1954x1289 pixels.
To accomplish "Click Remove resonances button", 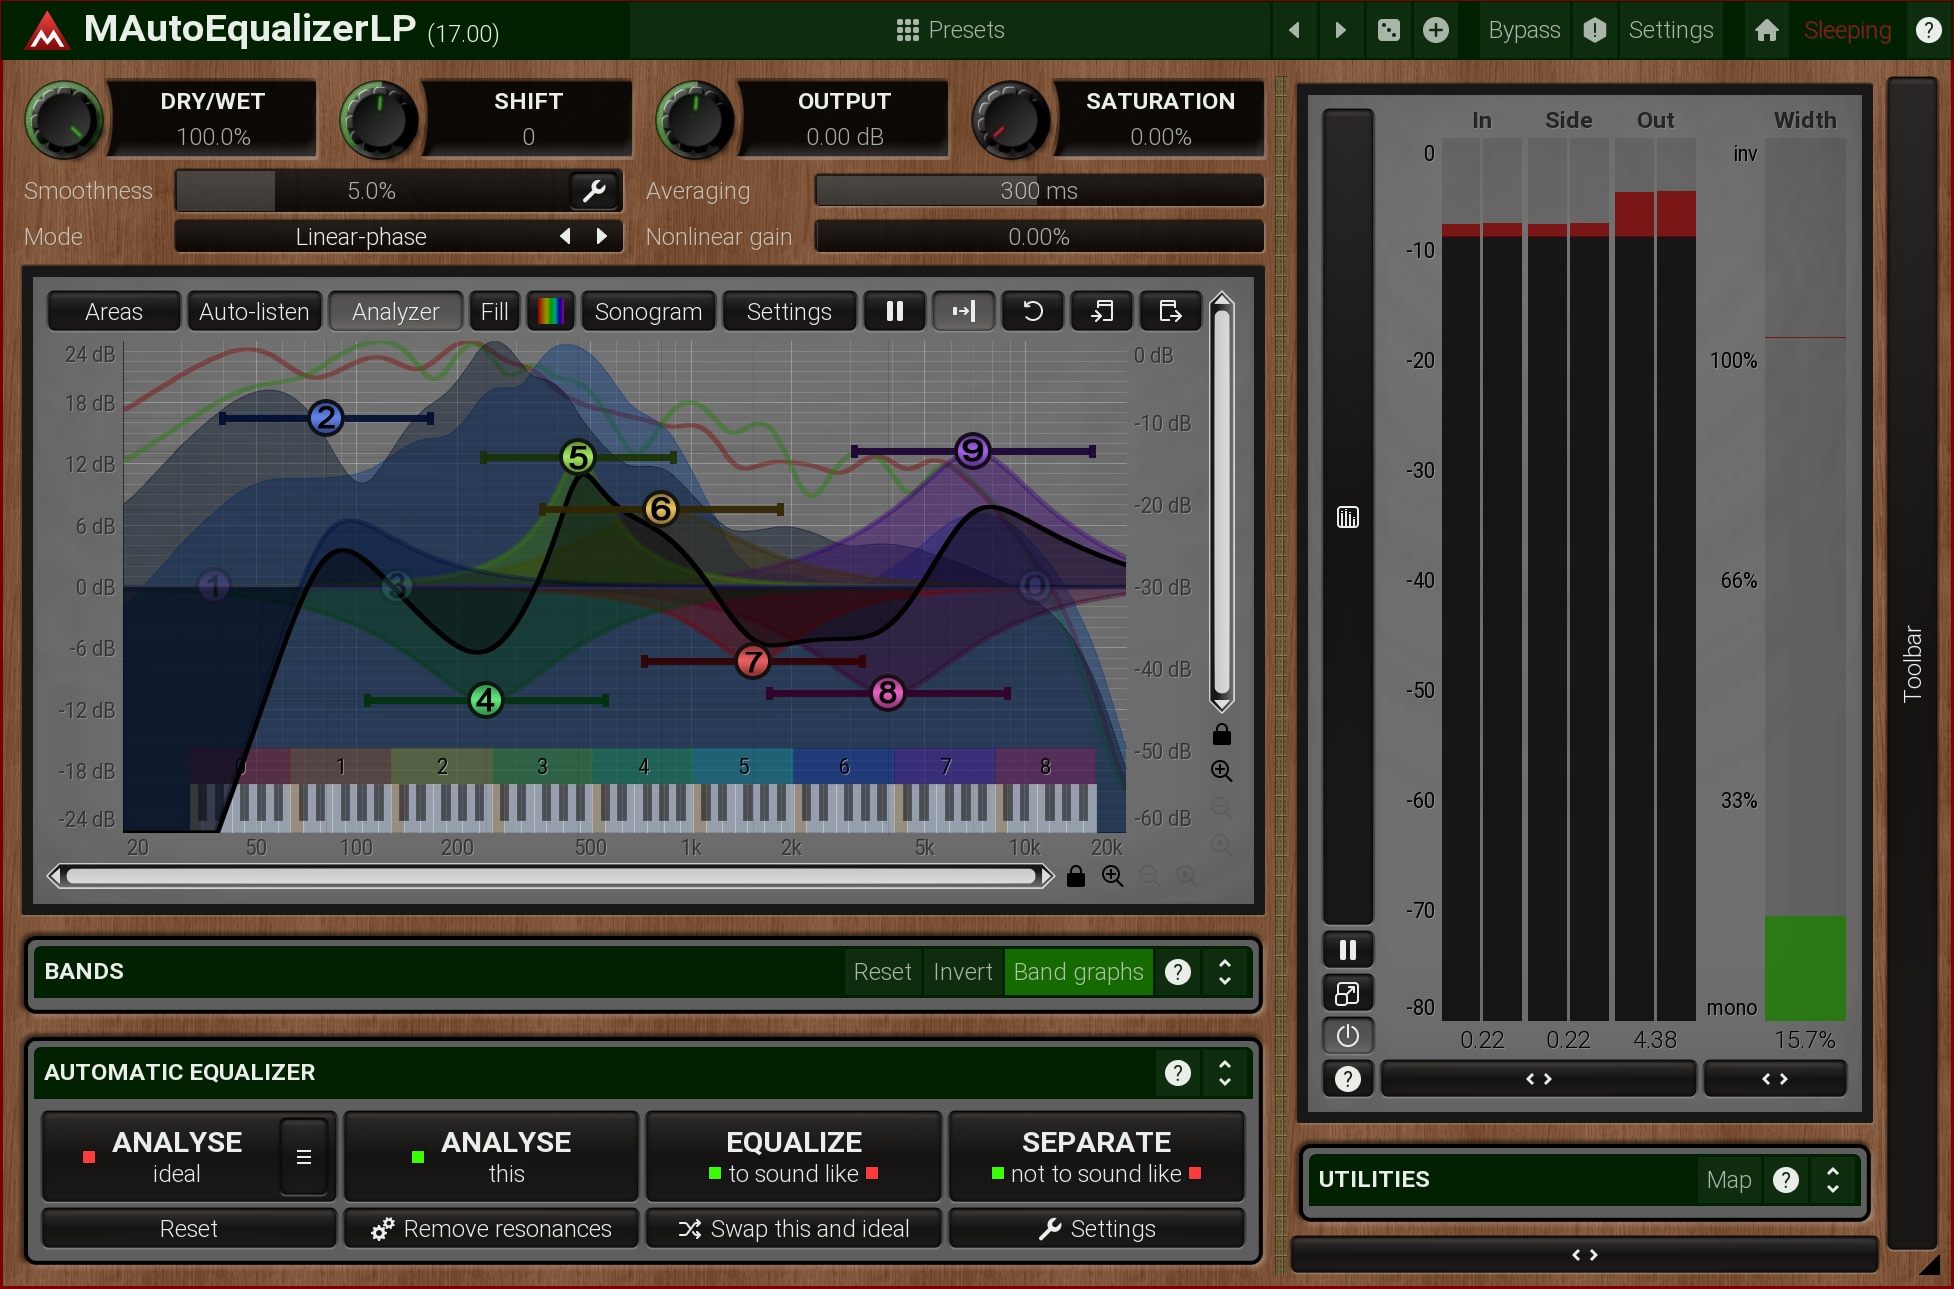I will pos(491,1228).
